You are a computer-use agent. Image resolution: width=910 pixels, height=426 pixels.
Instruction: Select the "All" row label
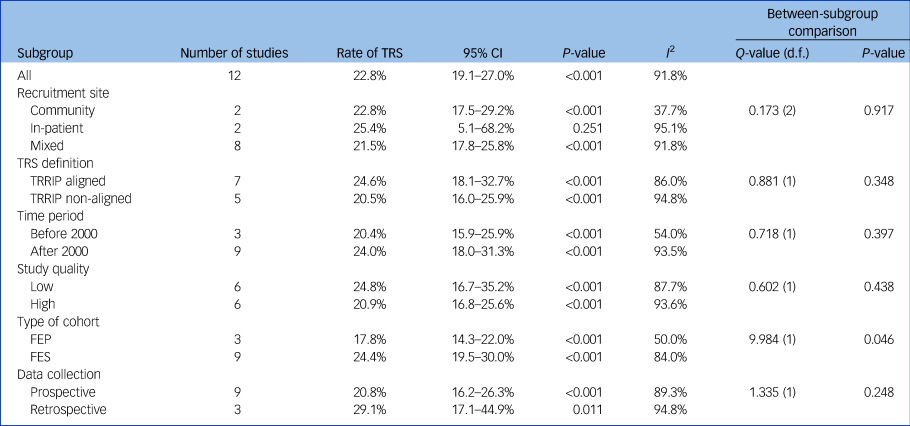(x=25, y=75)
